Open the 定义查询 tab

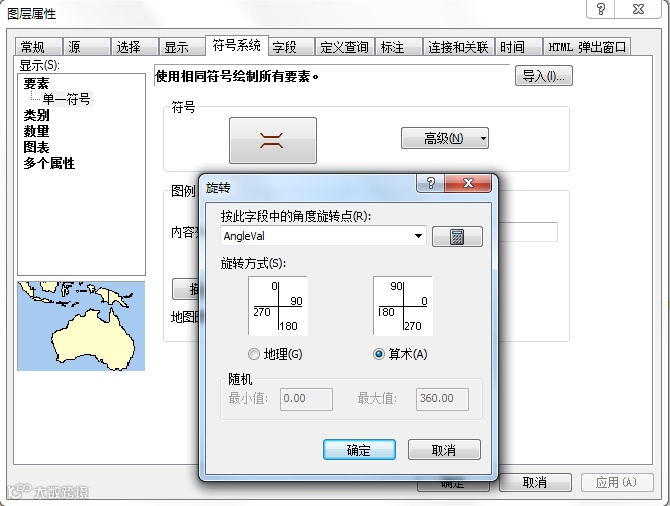click(x=344, y=47)
